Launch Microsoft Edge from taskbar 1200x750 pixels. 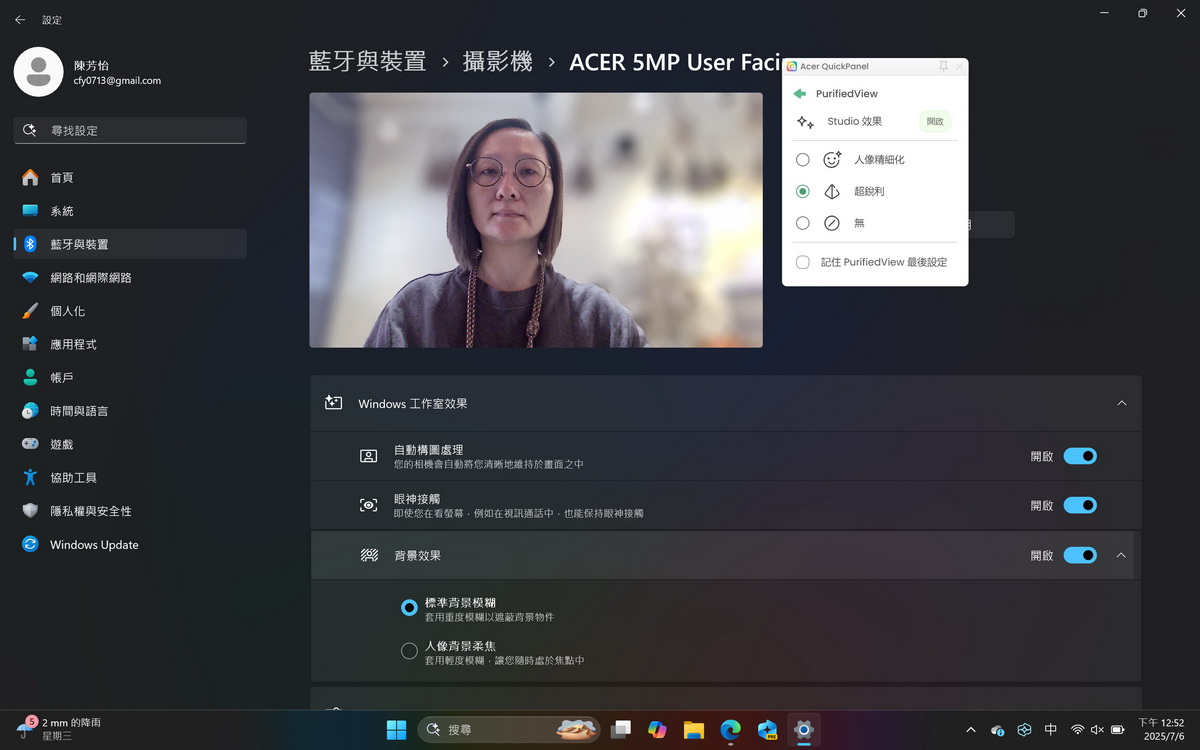[730, 730]
